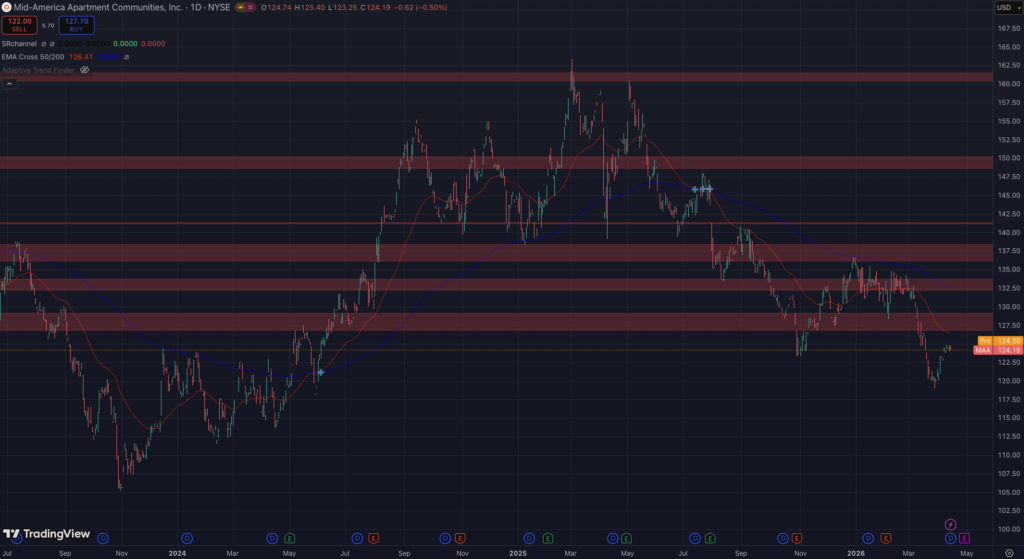Click the dividend marker before May 2025
Screen dimensions: 1024x559
pyautogui.click(x=613, y=538)
